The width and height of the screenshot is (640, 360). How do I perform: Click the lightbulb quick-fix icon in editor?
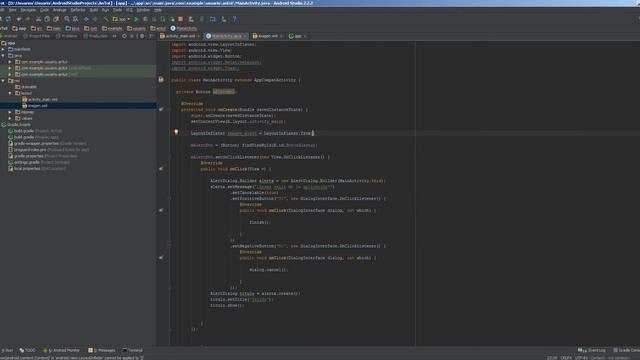coord(176,132)
